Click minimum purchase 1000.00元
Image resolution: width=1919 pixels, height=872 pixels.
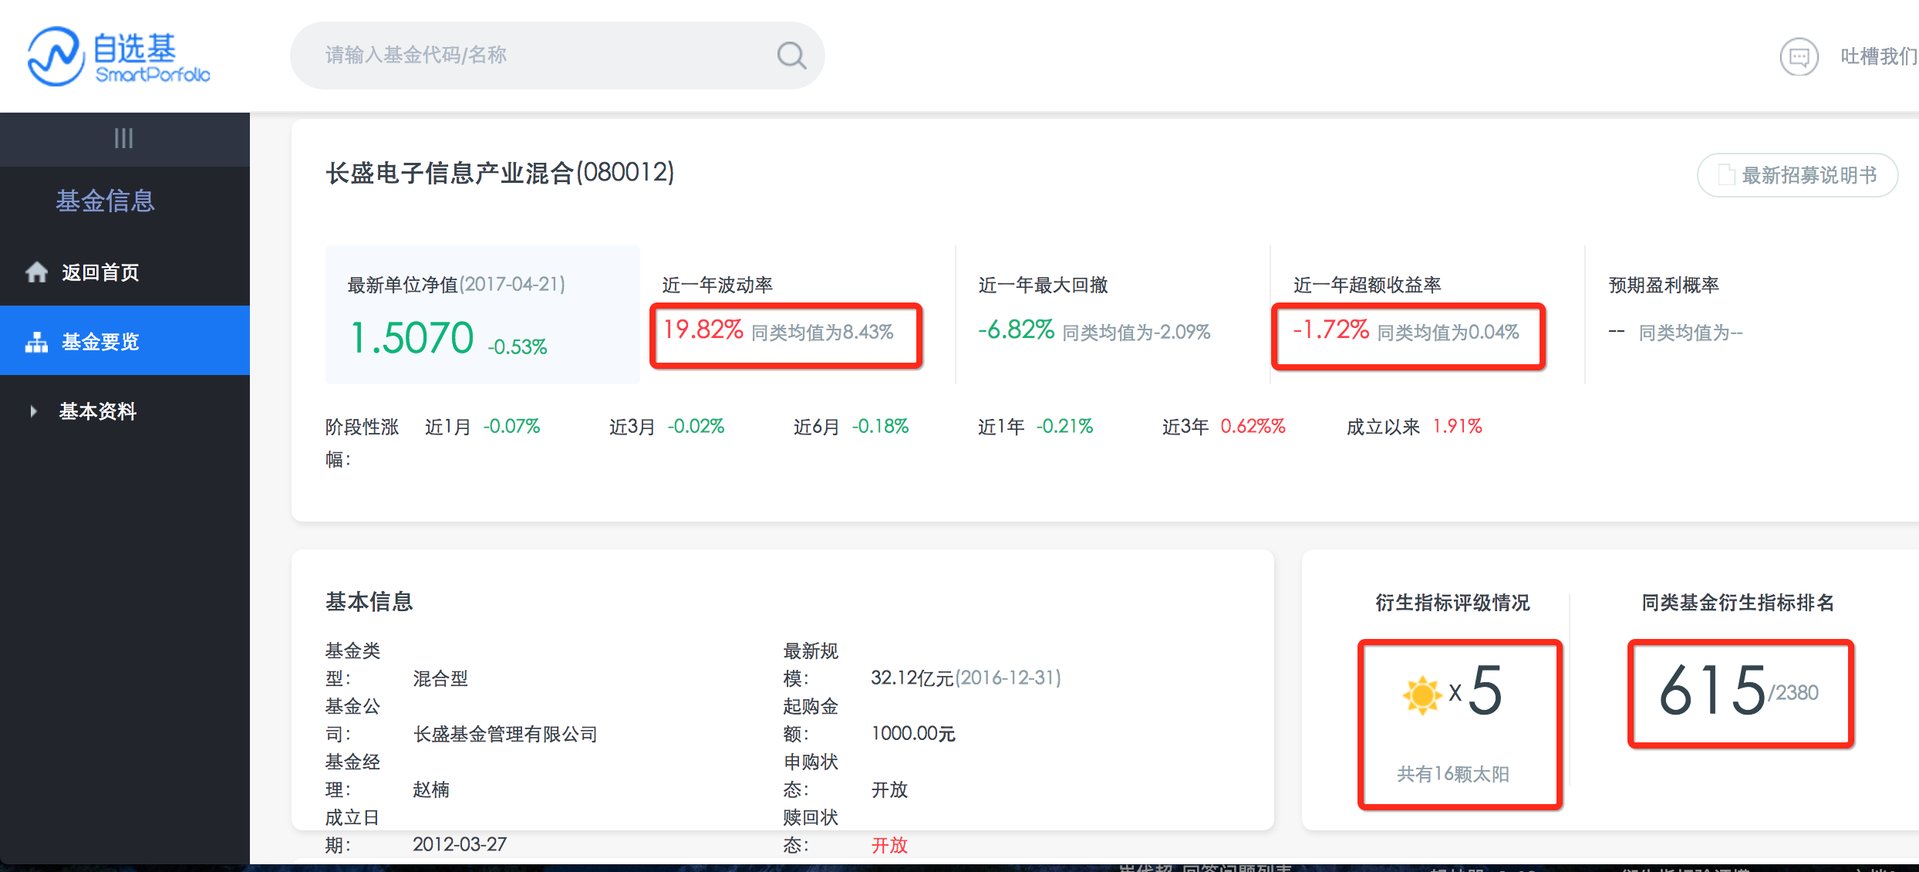tap(913, 734)
